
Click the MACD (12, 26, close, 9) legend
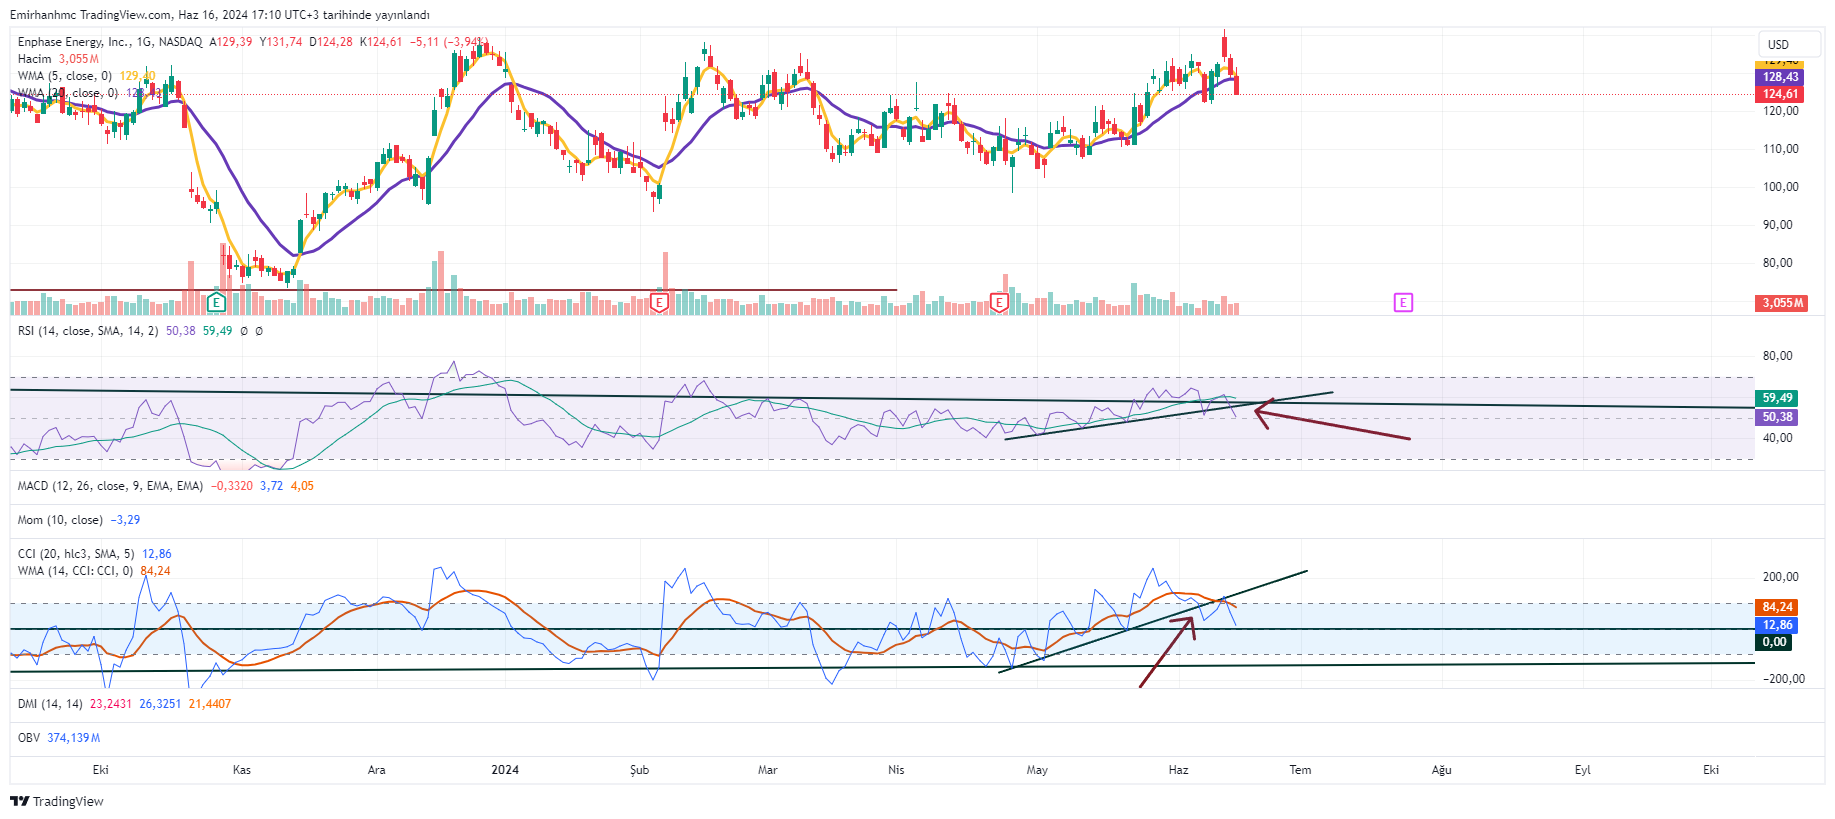click(110, 486)
